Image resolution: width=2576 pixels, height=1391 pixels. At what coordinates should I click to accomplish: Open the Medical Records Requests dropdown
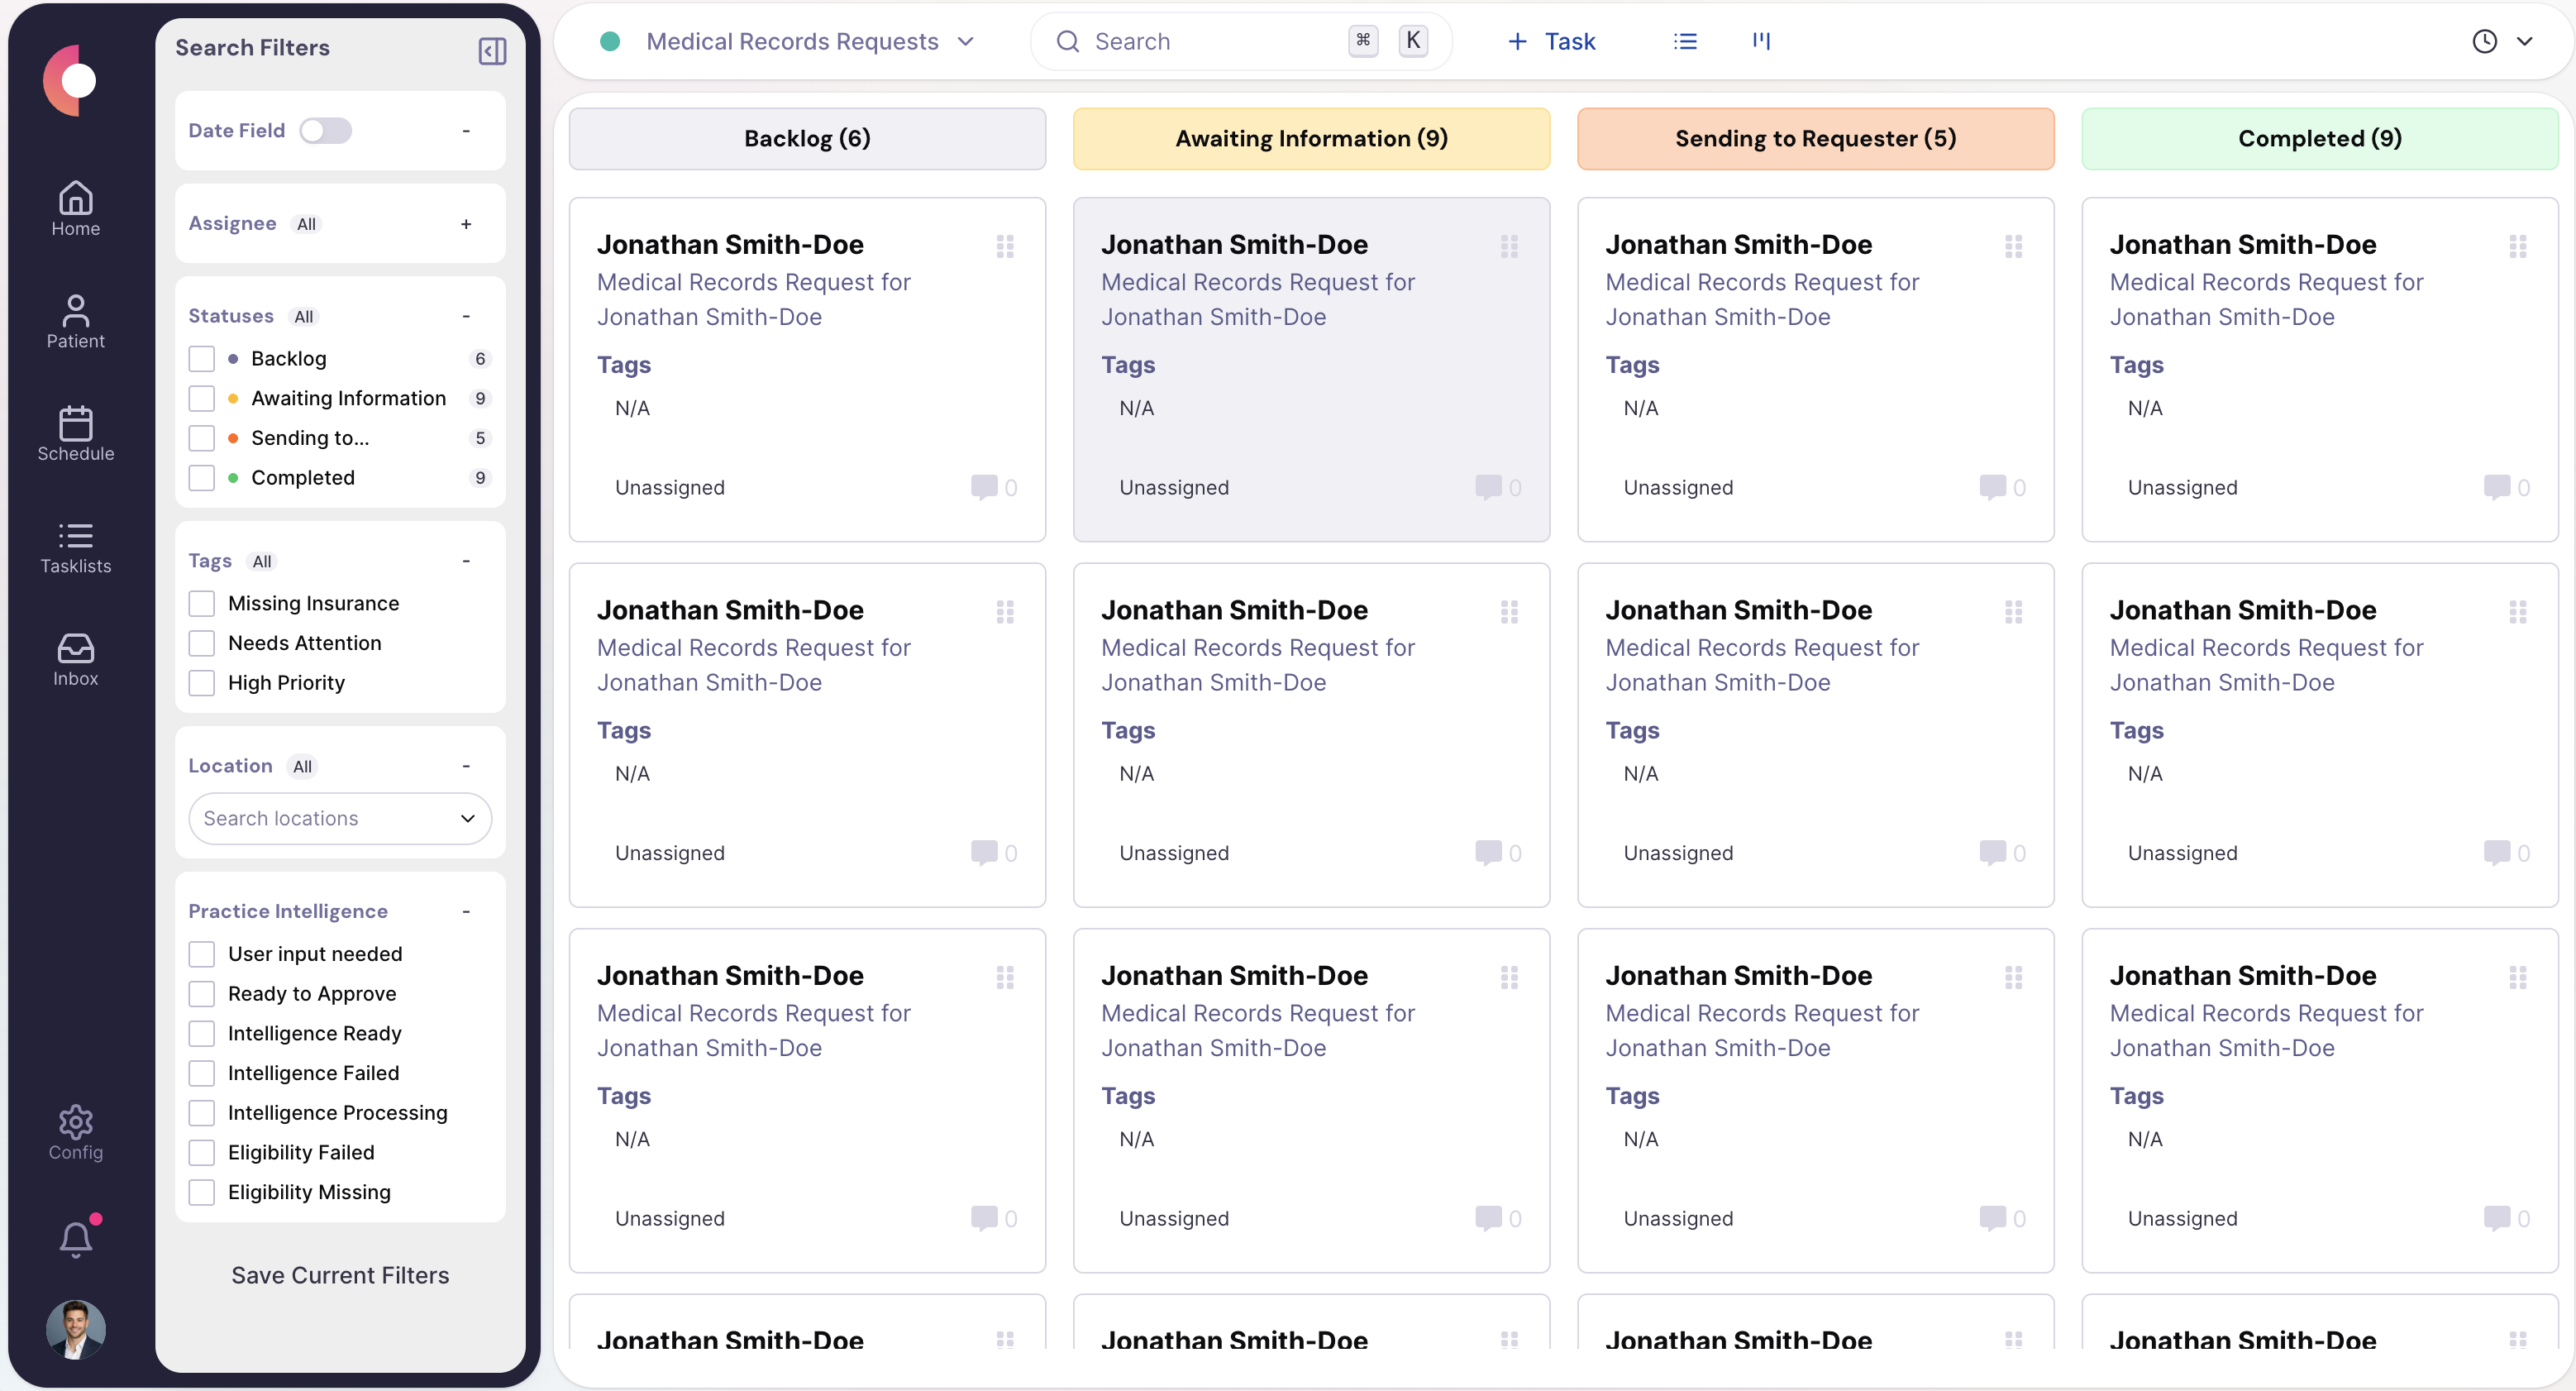point(964,42)
